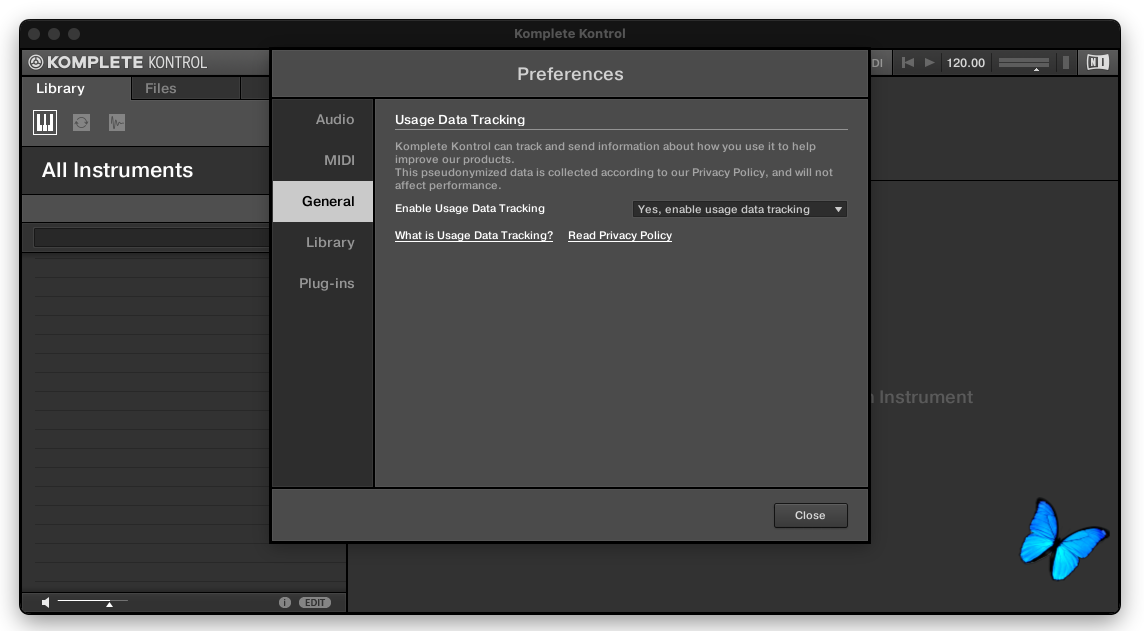Viewport: 1144px width, 631px height.
Task: Click the blue butterfly overlay icon
Action: pyautogui.click(x=1062, y=540)
